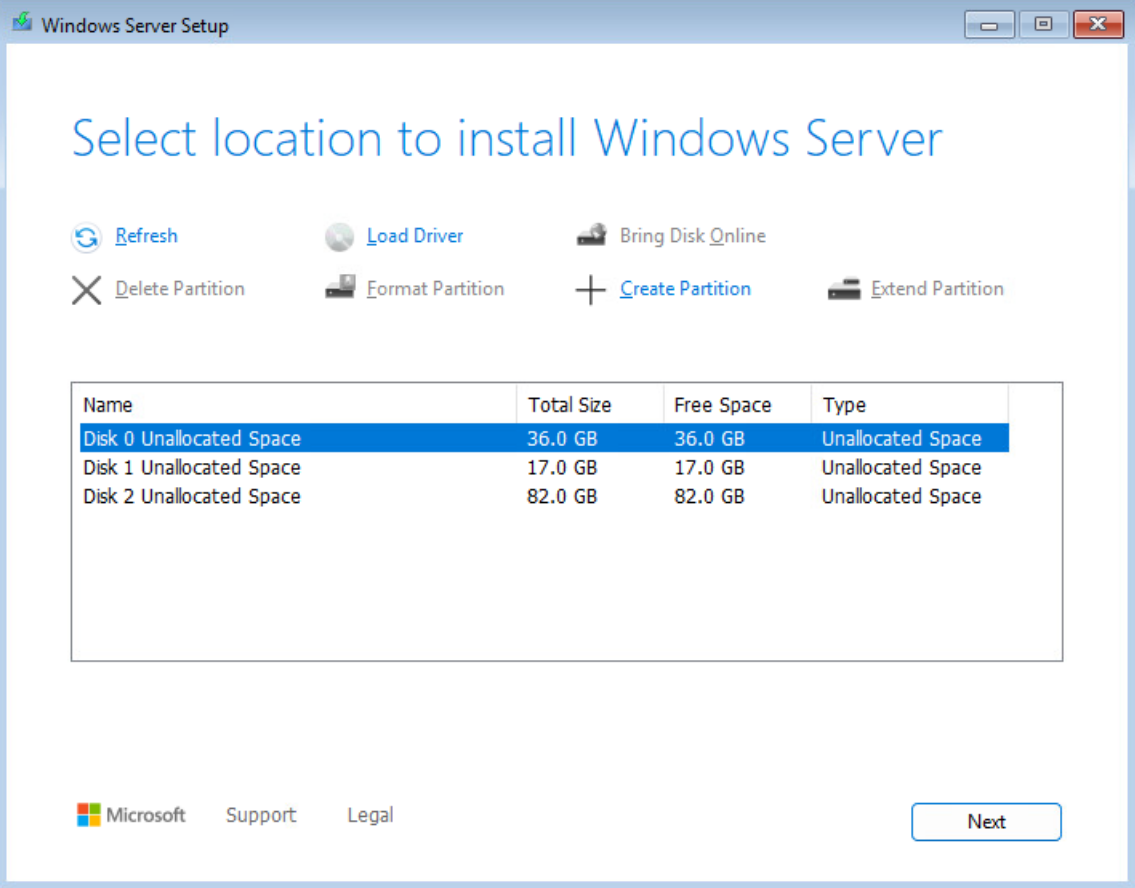Open the Refresh link

click(146, 236)
